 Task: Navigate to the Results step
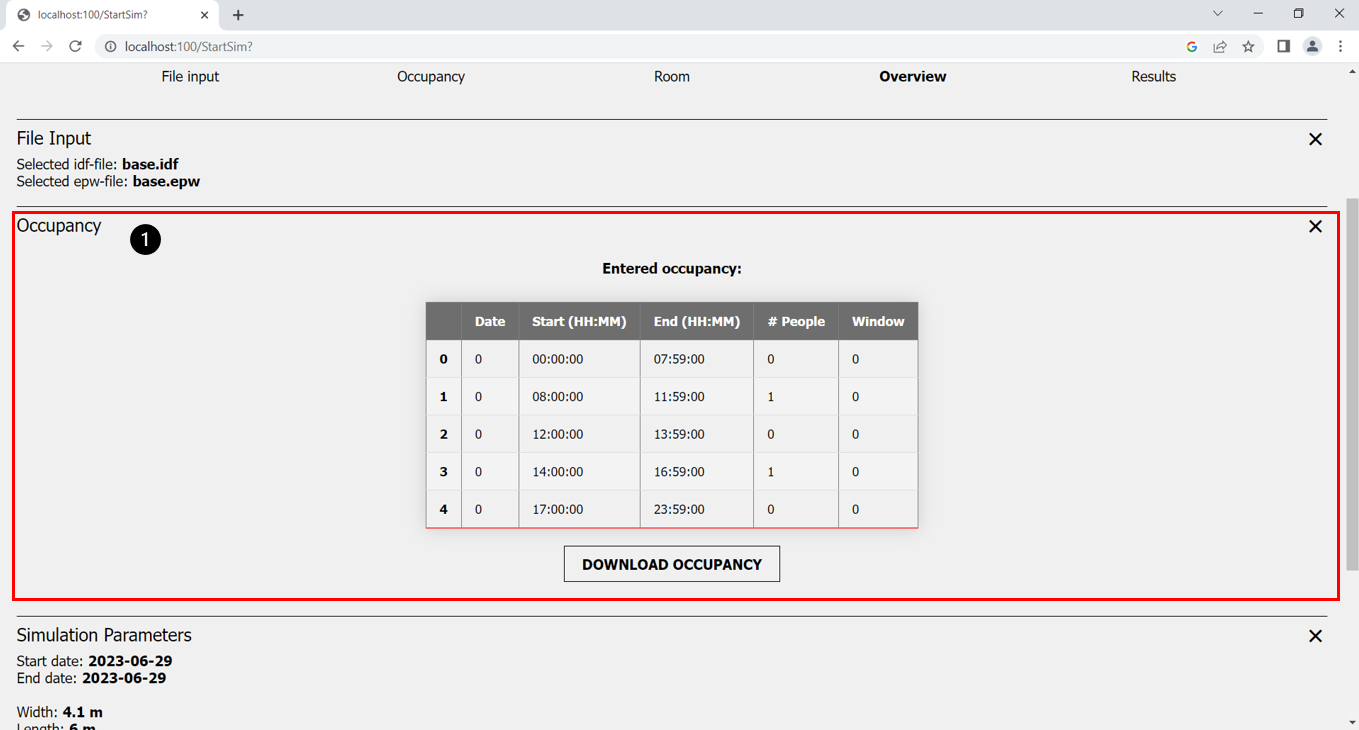pos(1153,76)
